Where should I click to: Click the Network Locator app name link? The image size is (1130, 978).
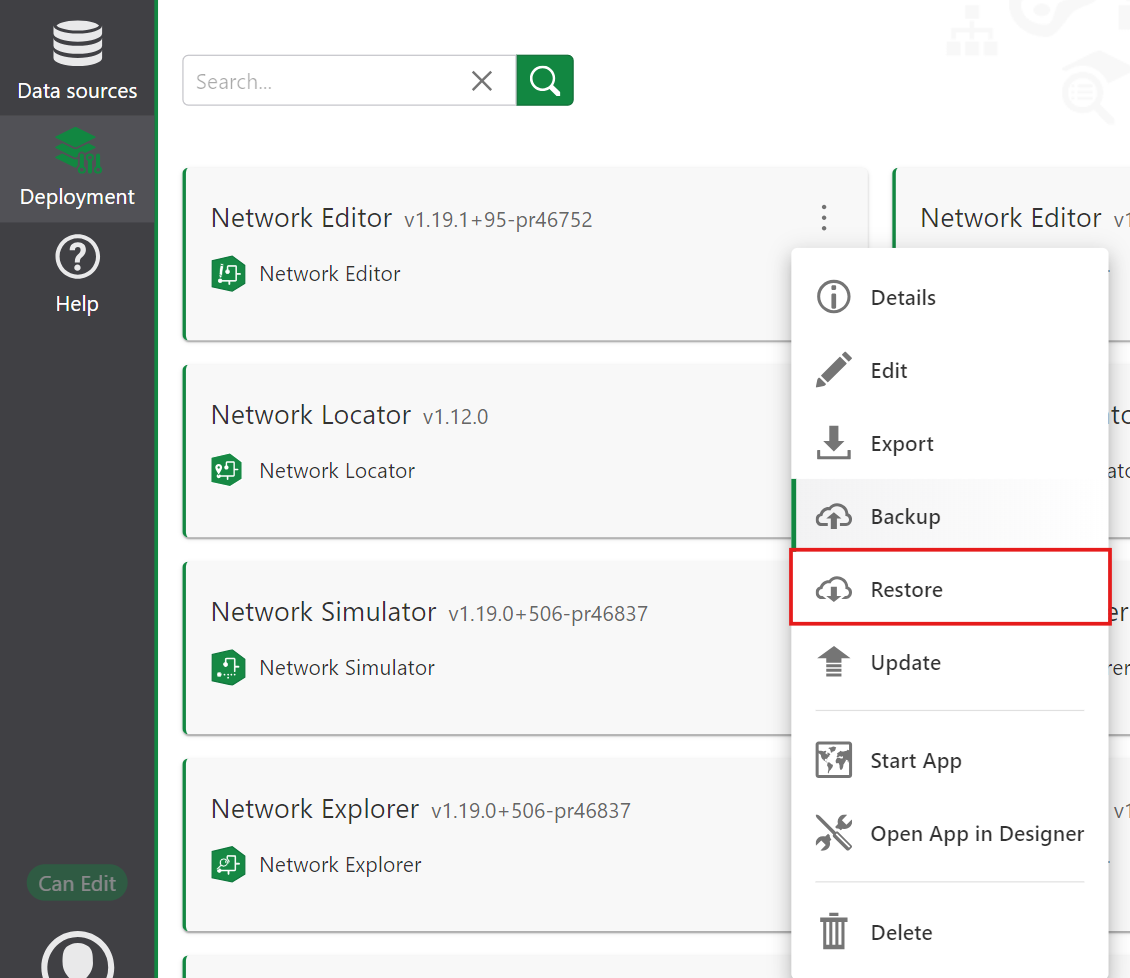(337, 471)
